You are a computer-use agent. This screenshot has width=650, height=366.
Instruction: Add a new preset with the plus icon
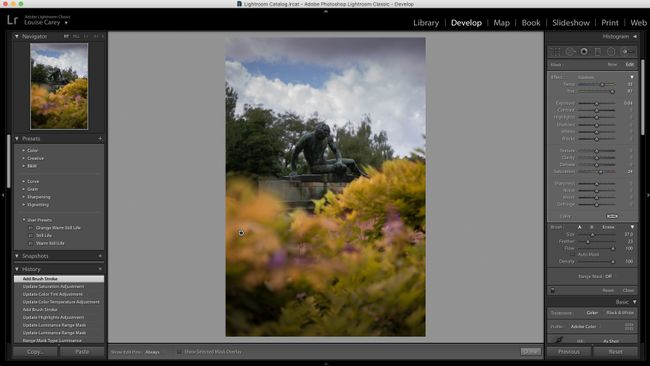click(100, 138)
